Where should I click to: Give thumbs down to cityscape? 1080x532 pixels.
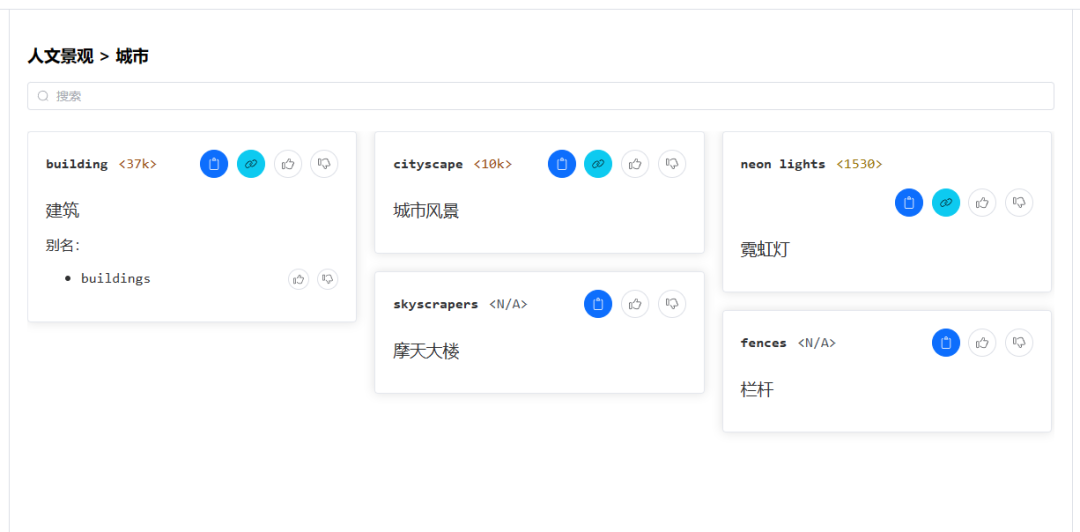click(x=672, y=164)
